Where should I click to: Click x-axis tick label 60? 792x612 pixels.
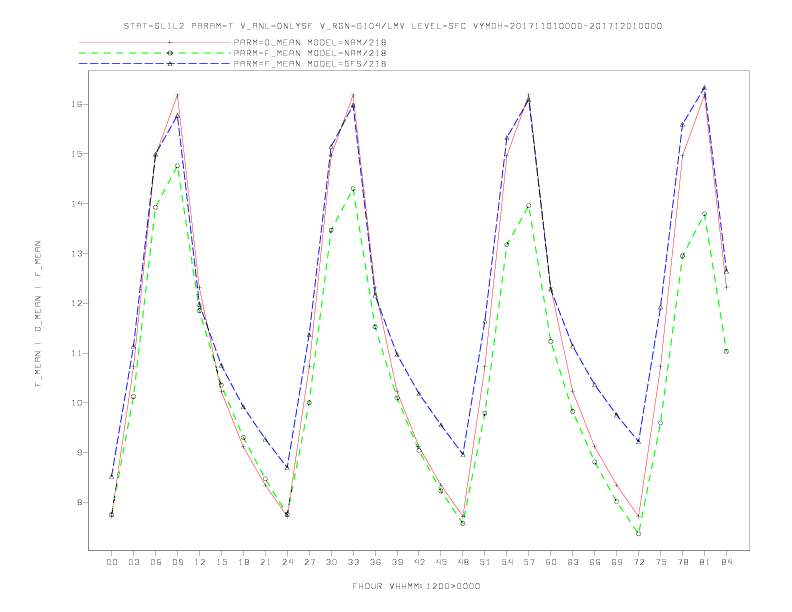551,562
